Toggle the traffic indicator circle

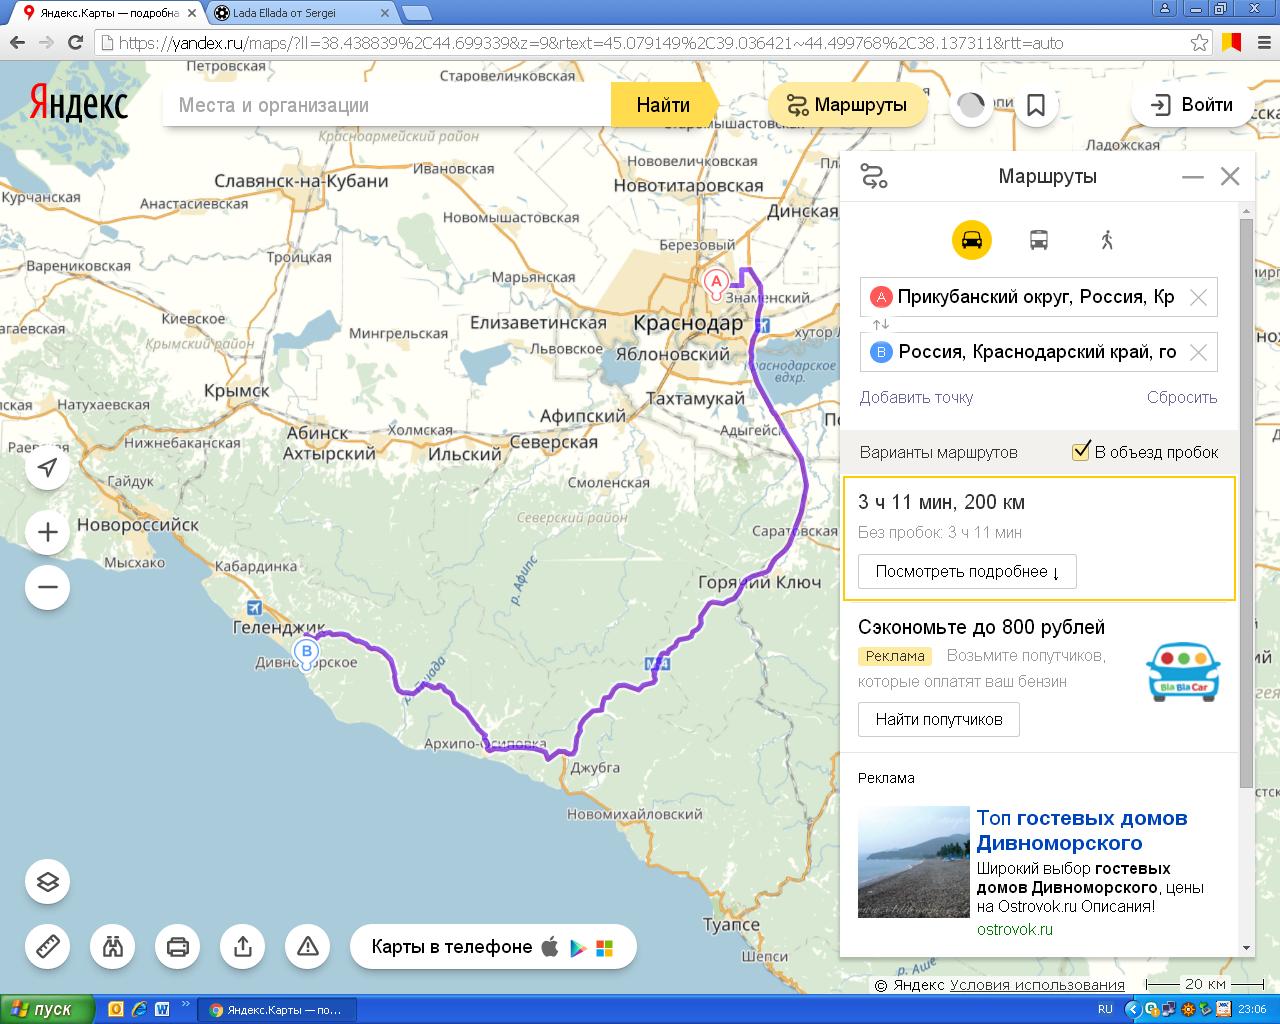pyautogui.click(x=971, y=105)
